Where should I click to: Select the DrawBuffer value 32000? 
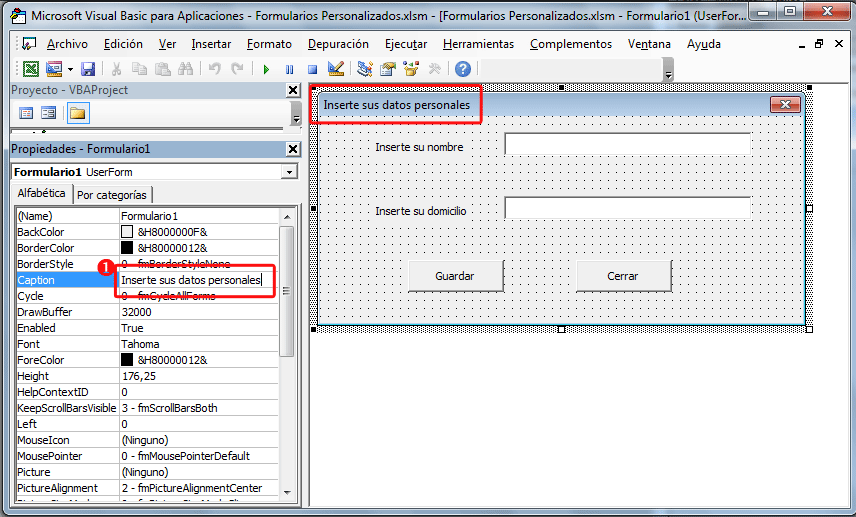(x=198, y=312)
